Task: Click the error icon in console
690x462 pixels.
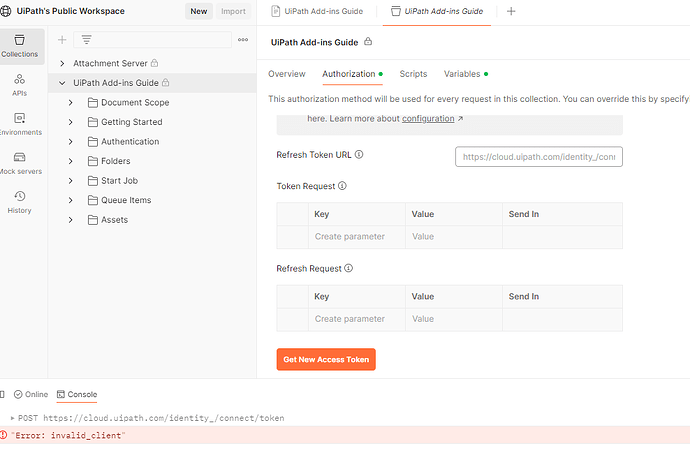Action: pos(4,435)
